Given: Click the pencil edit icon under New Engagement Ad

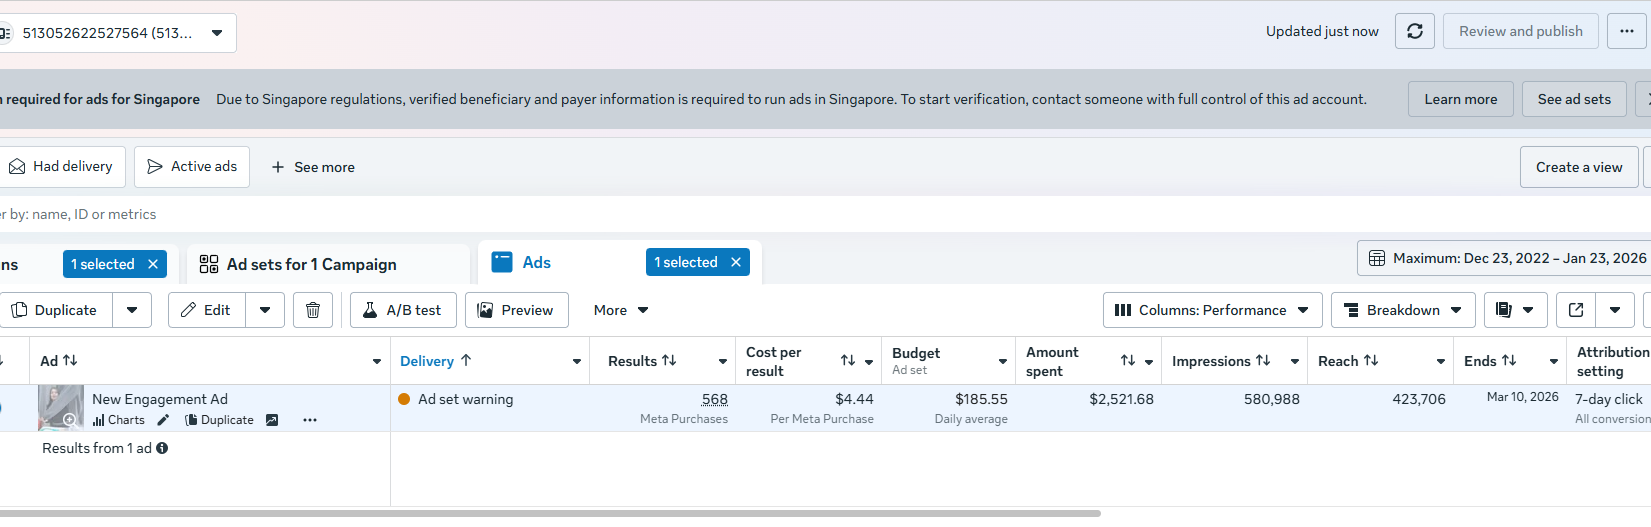Looking at the screenshot, I should point(164,420).
